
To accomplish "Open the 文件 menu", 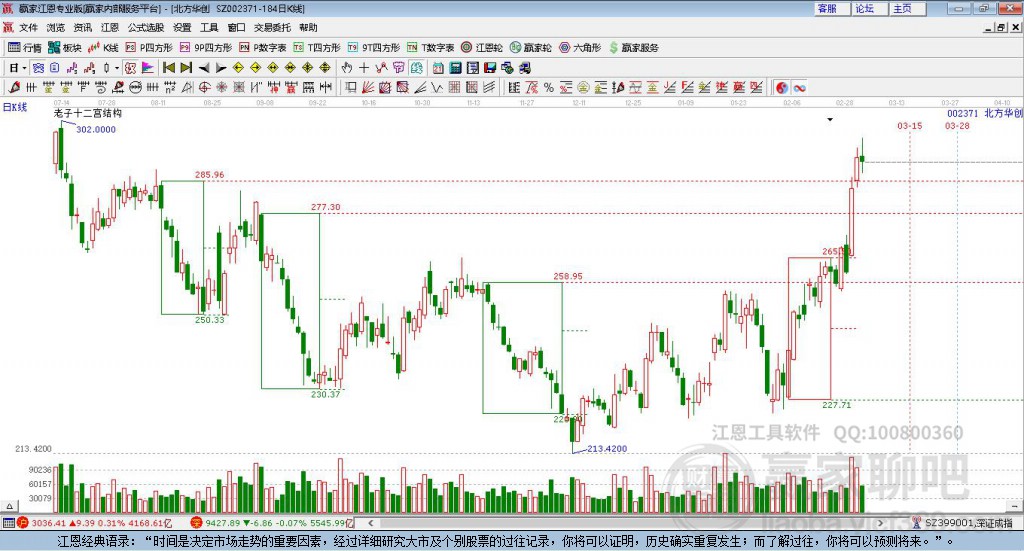I will point(28,27).
